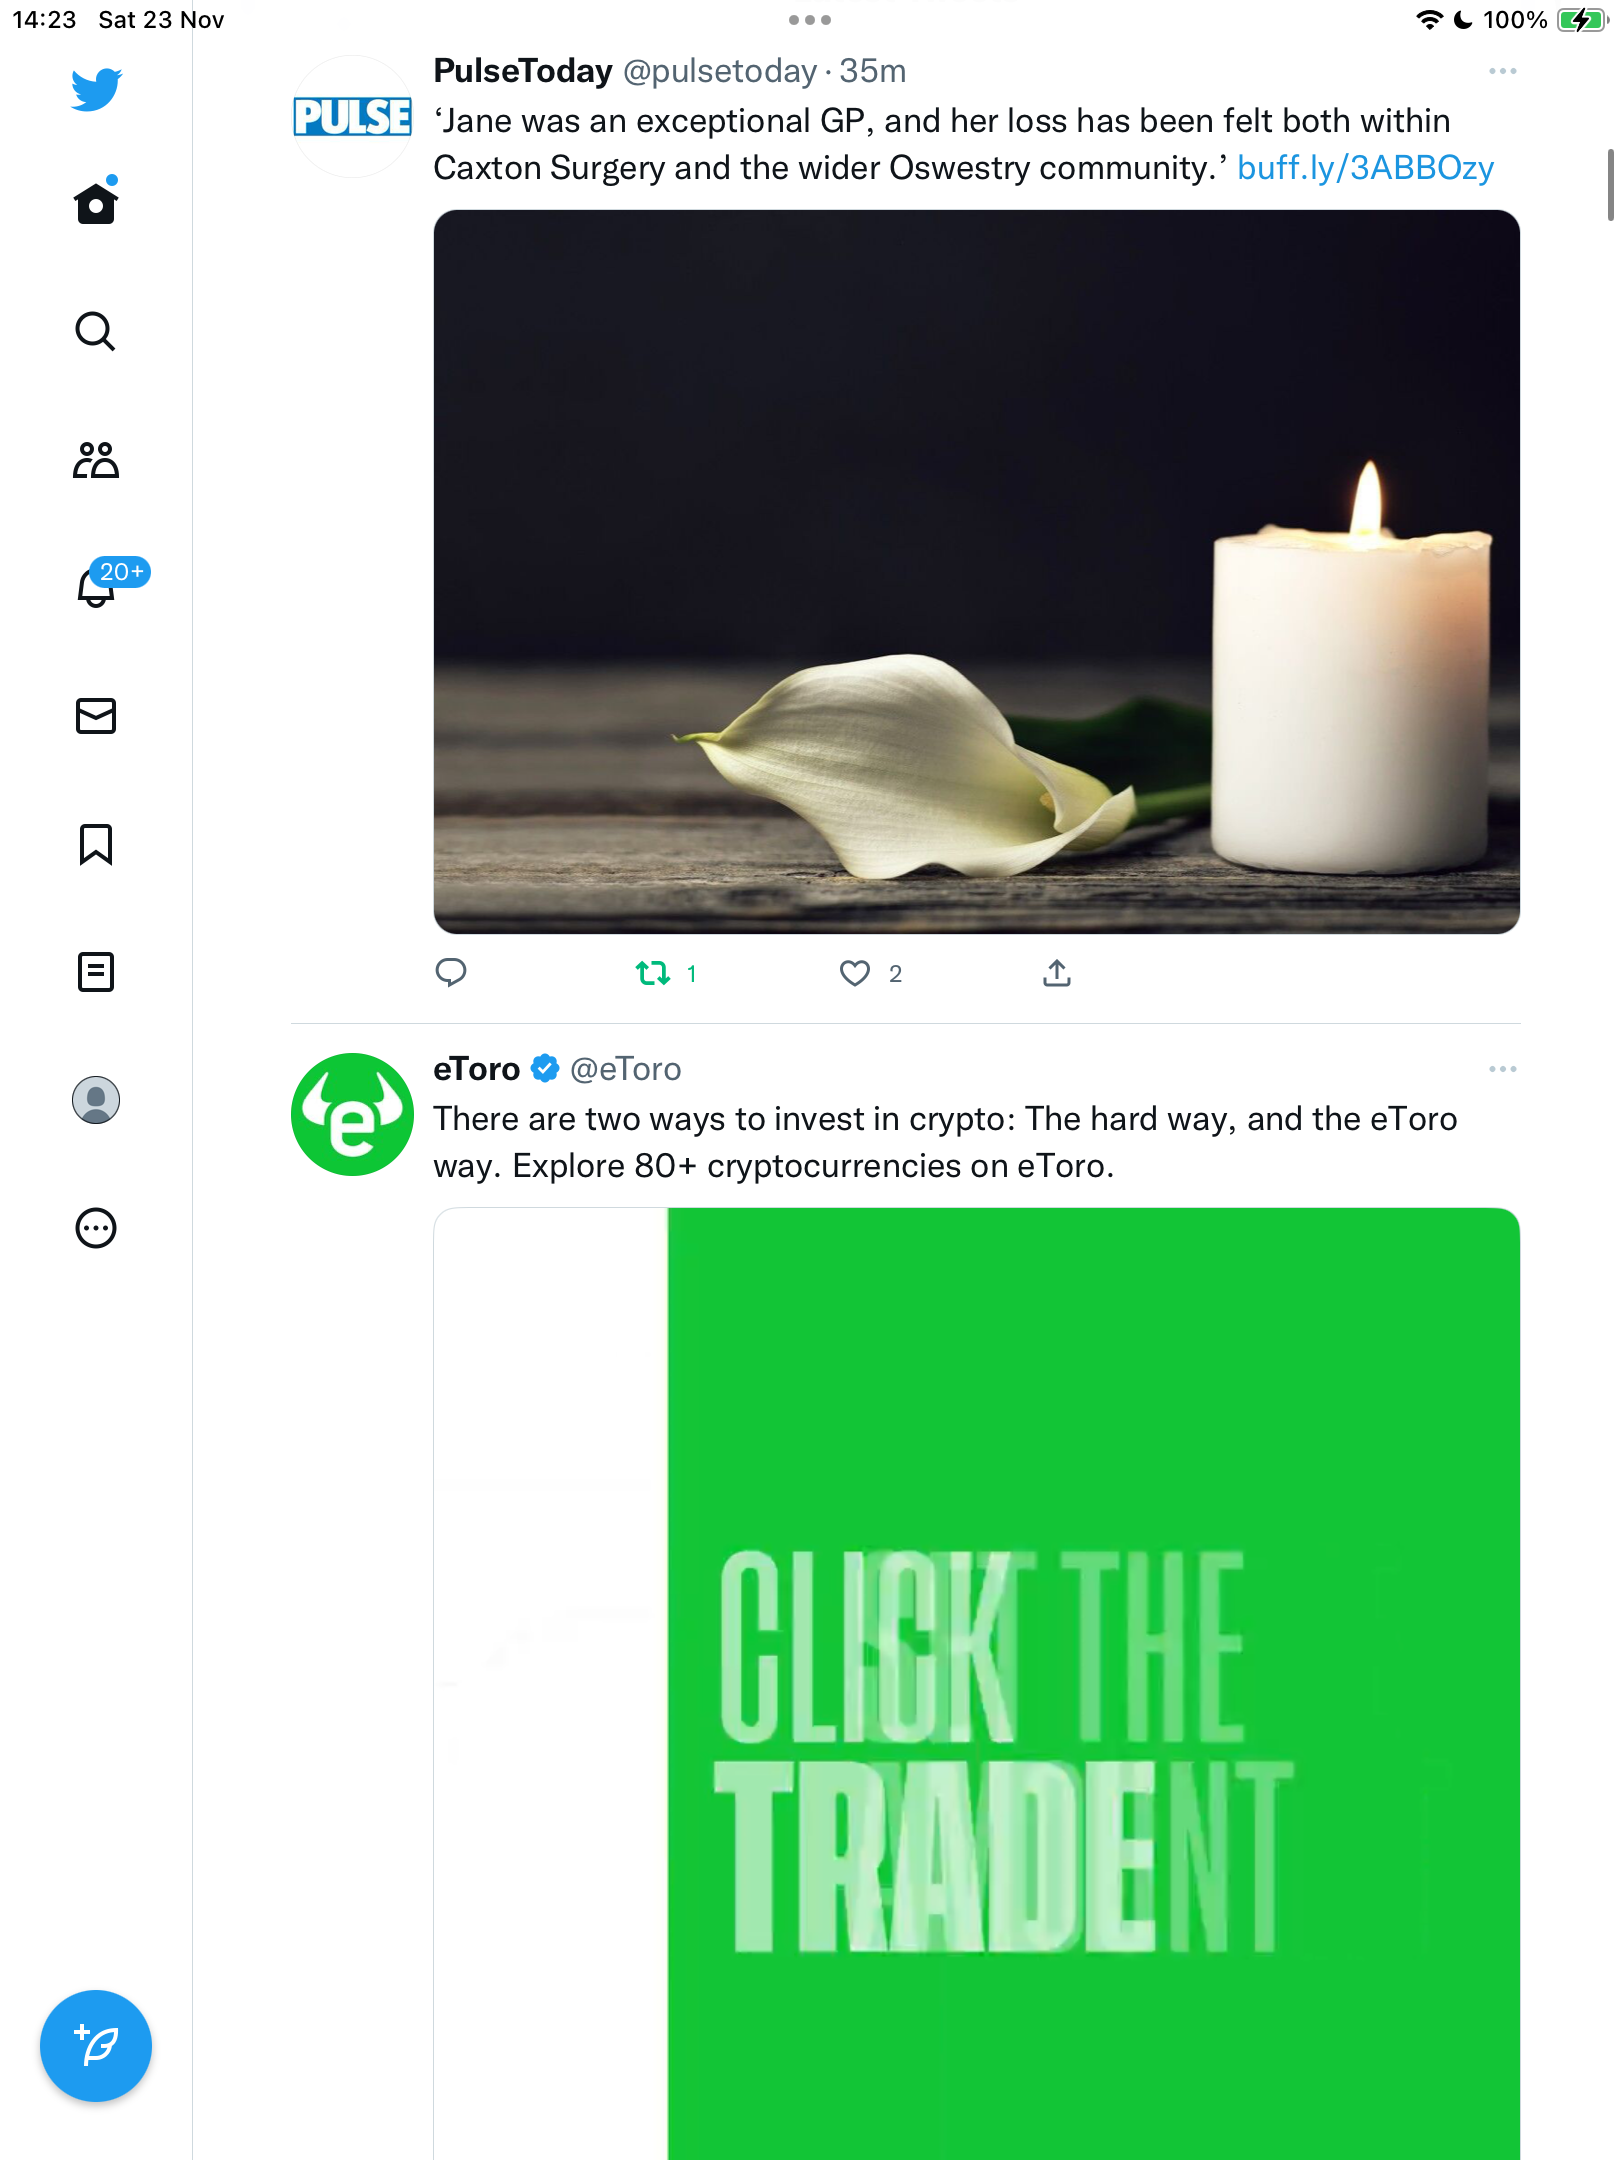Toggle like on PulseToday tweet
The height and width of the screenshot is (2160, 1620).
point(870,973)
